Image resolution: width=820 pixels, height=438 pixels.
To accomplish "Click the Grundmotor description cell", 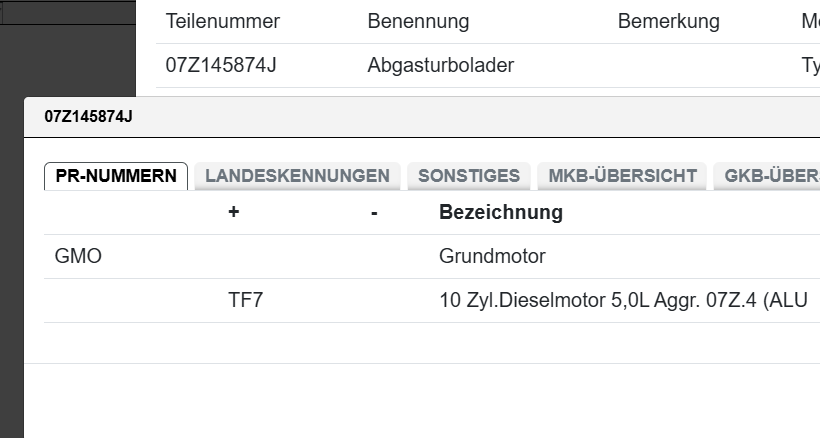I will click(492, 256).
